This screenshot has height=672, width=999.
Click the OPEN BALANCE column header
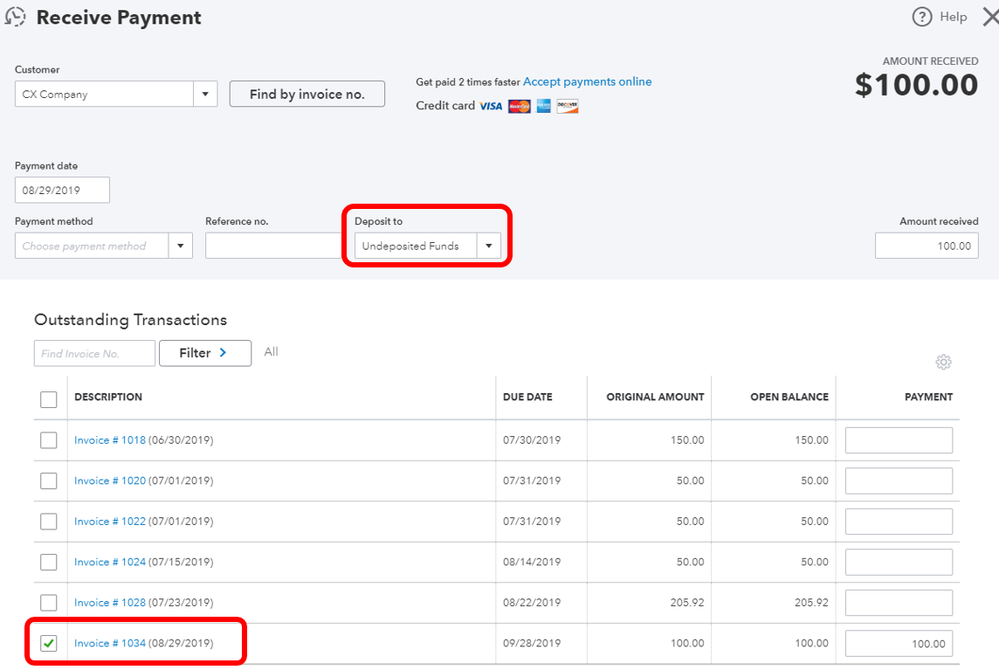coord(789,397)
